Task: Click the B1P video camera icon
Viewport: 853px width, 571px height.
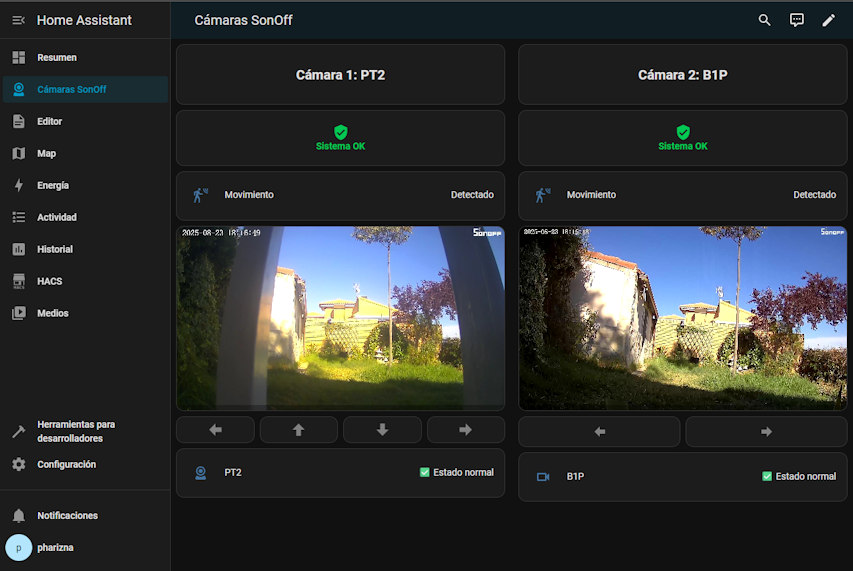Action: click(x=543, y=477)
